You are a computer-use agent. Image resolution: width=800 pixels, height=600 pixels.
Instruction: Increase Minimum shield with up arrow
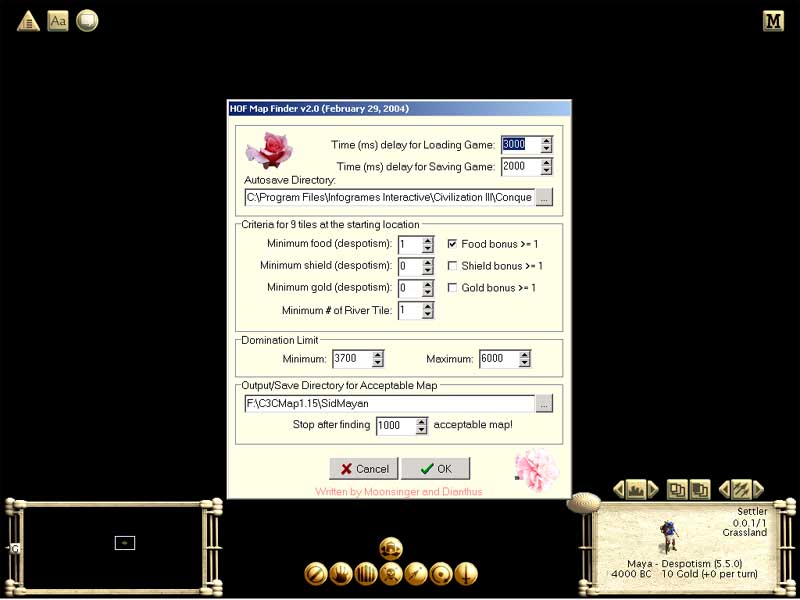click(x=428, y=262)
